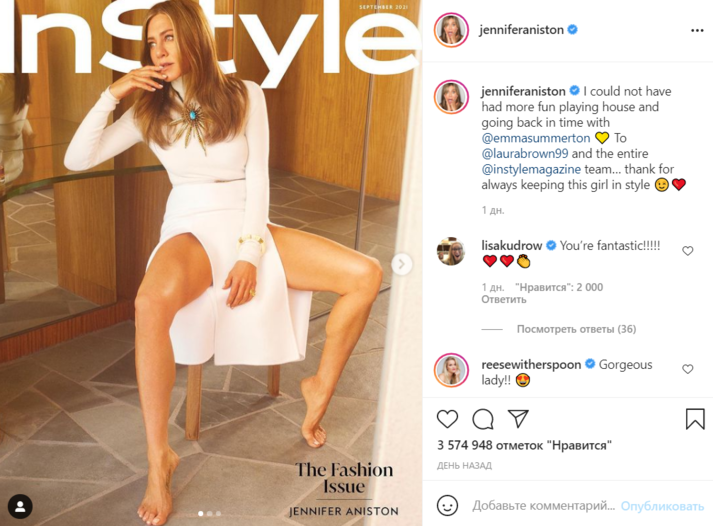Screen dimensions: 713x526
Task: Open the @laurabrown99 profile mention
Action: [x=525, y=154]
